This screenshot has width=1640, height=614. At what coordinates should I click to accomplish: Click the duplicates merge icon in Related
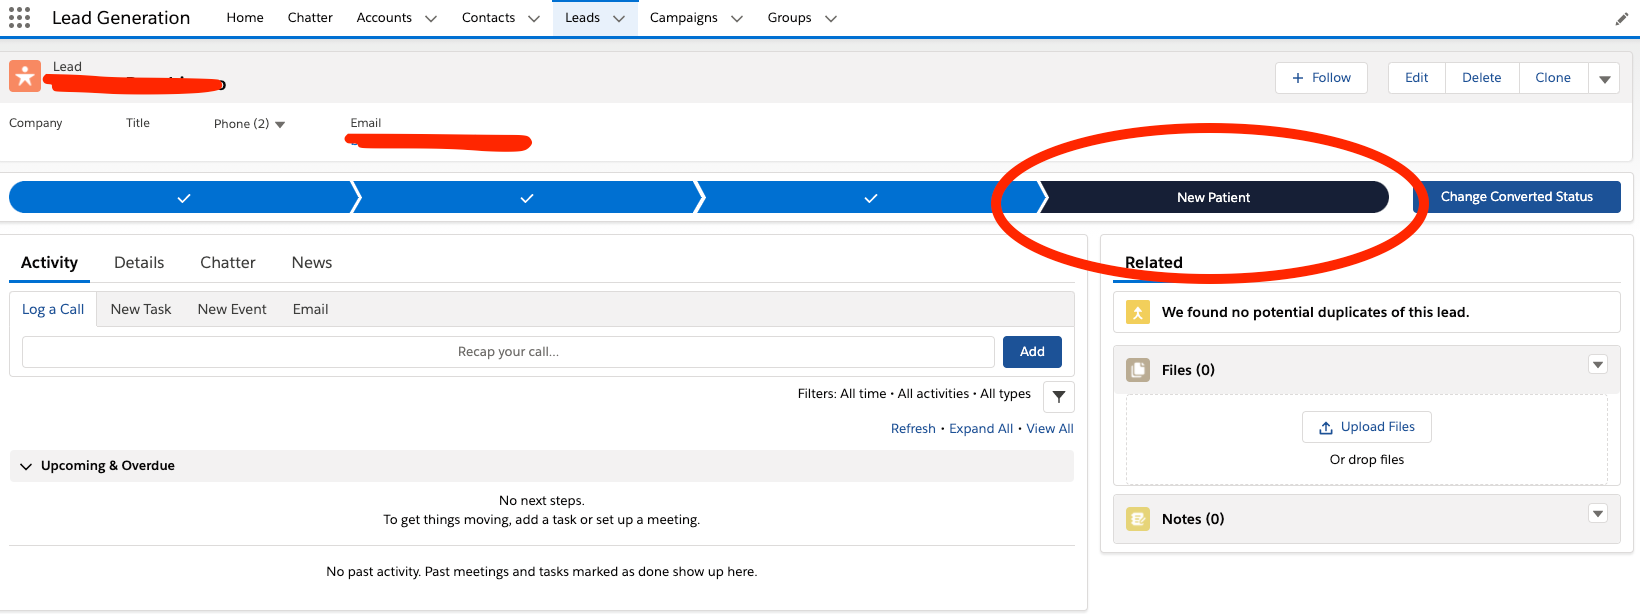1138,312
